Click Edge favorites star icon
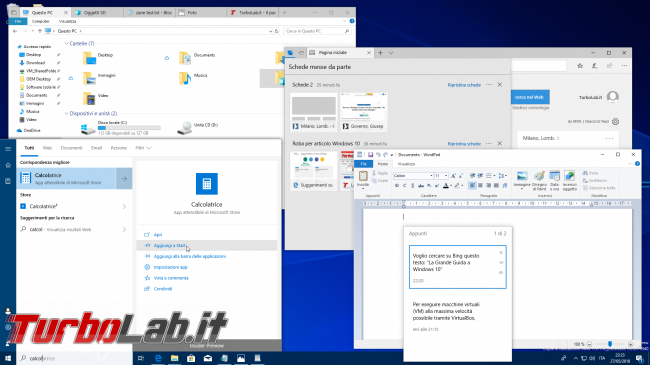Viewport: 650px width, 365px height. [x=580, y=66]
